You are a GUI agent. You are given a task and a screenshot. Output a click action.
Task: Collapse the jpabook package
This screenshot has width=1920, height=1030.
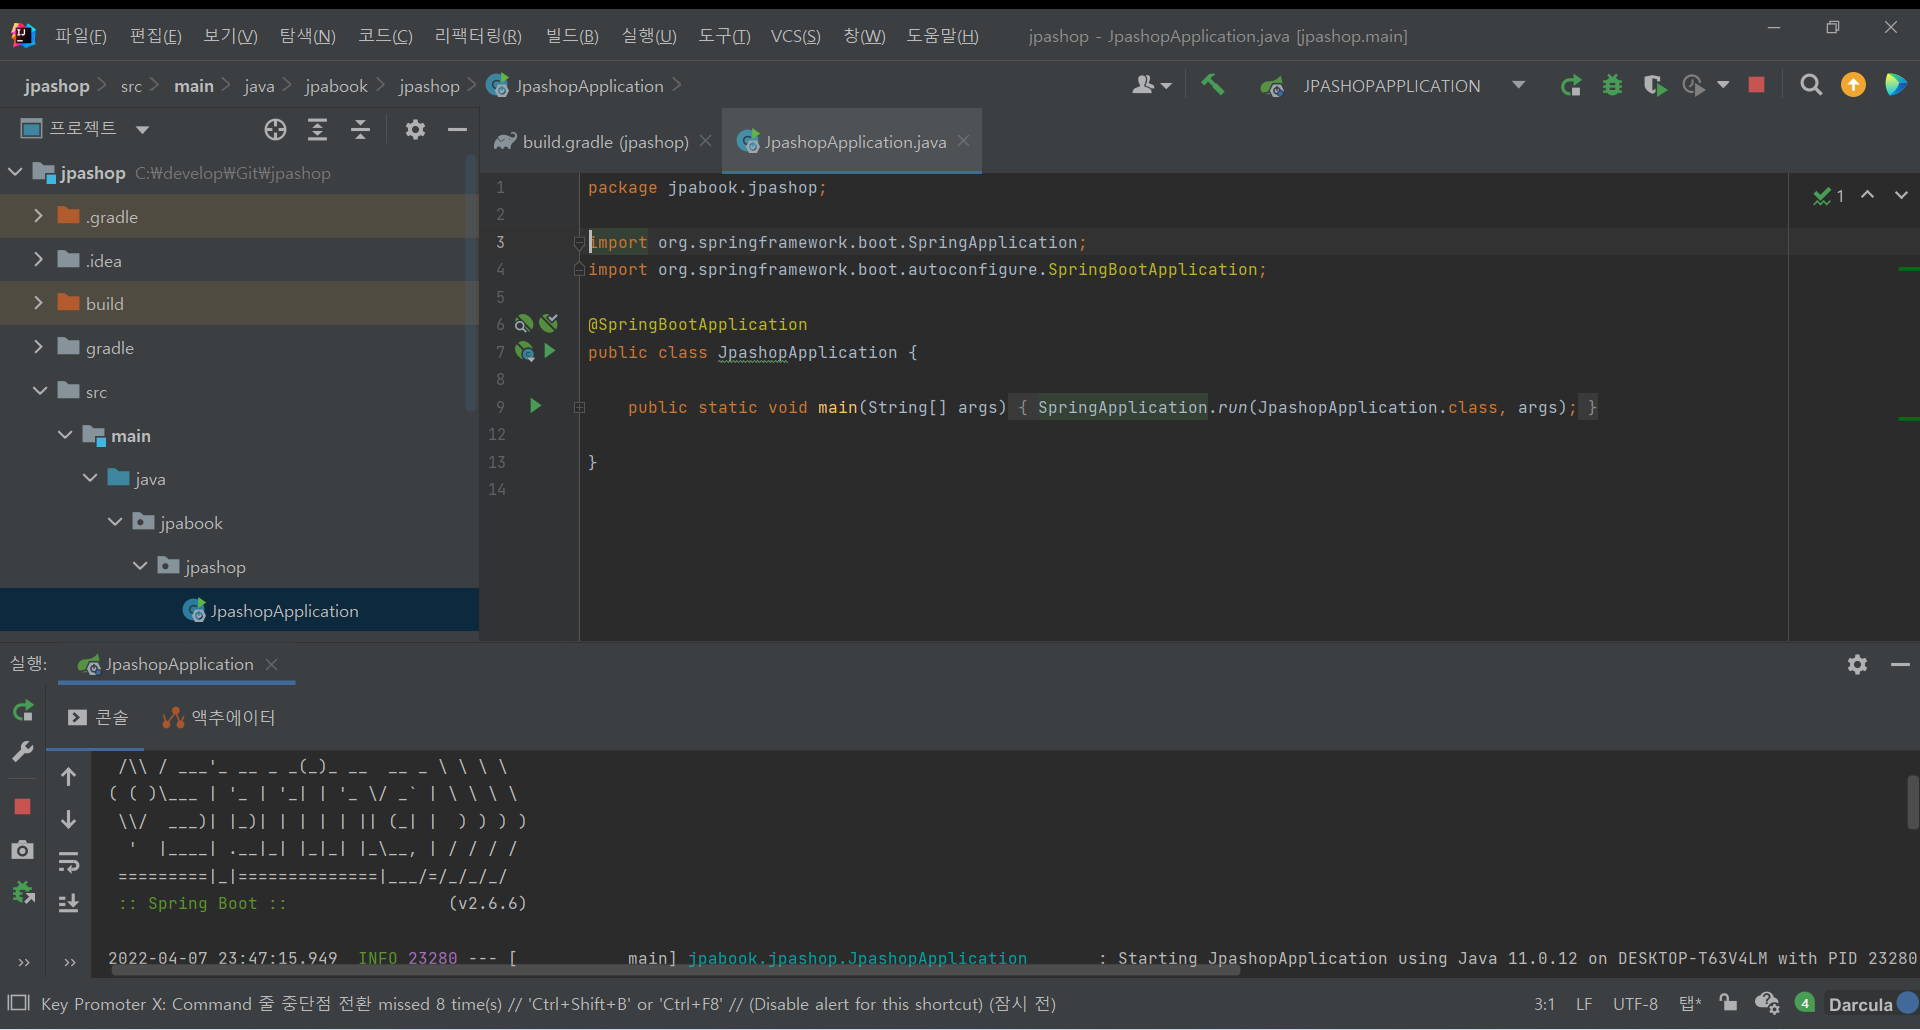[115, 522]
